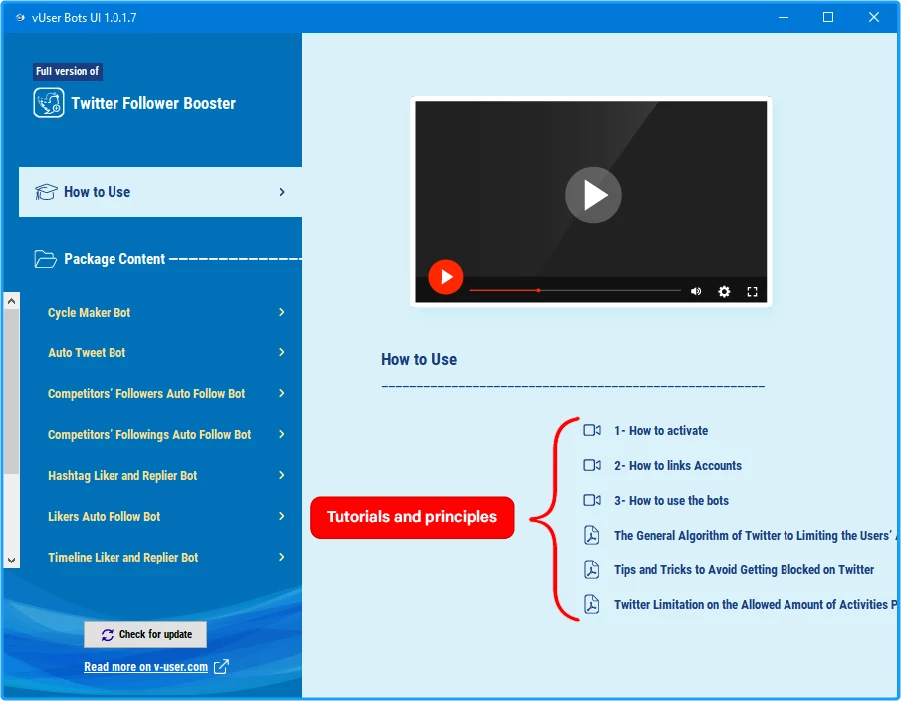Click the video icon next to How to use the bots

592,500
